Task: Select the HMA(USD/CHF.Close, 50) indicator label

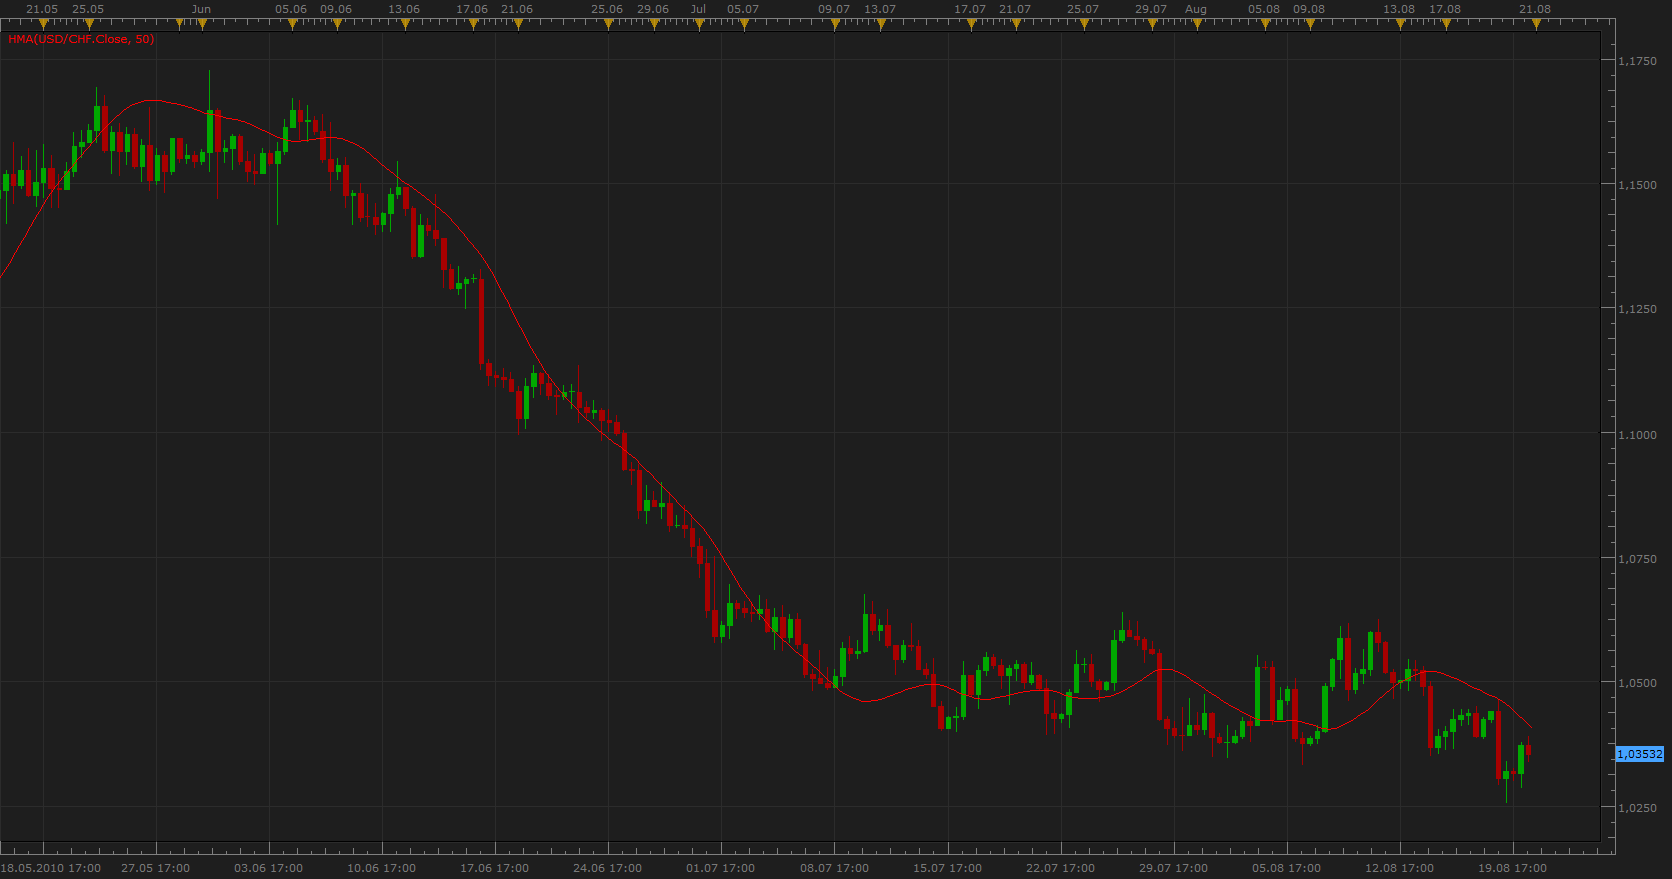Action: click(x=81, y=39)
